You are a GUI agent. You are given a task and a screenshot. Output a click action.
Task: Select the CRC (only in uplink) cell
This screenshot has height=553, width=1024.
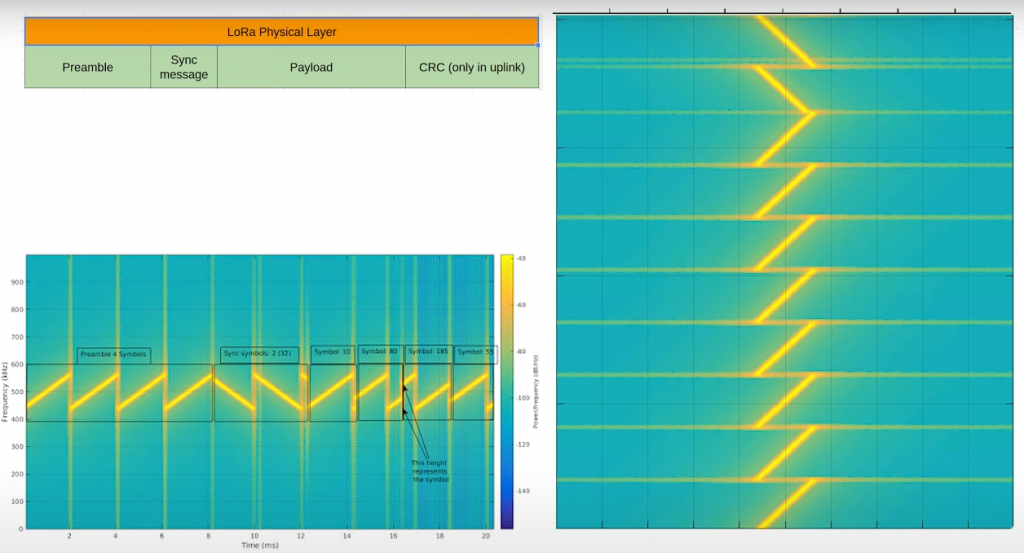pos(471,68)
